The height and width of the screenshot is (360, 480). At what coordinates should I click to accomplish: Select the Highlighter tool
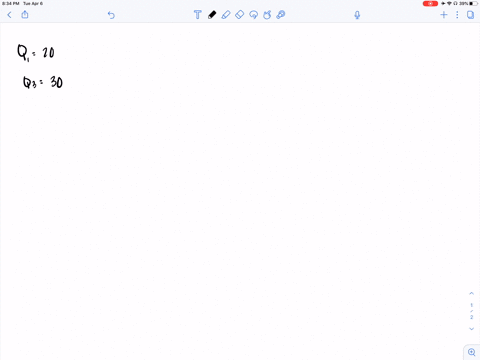(226, 15)
